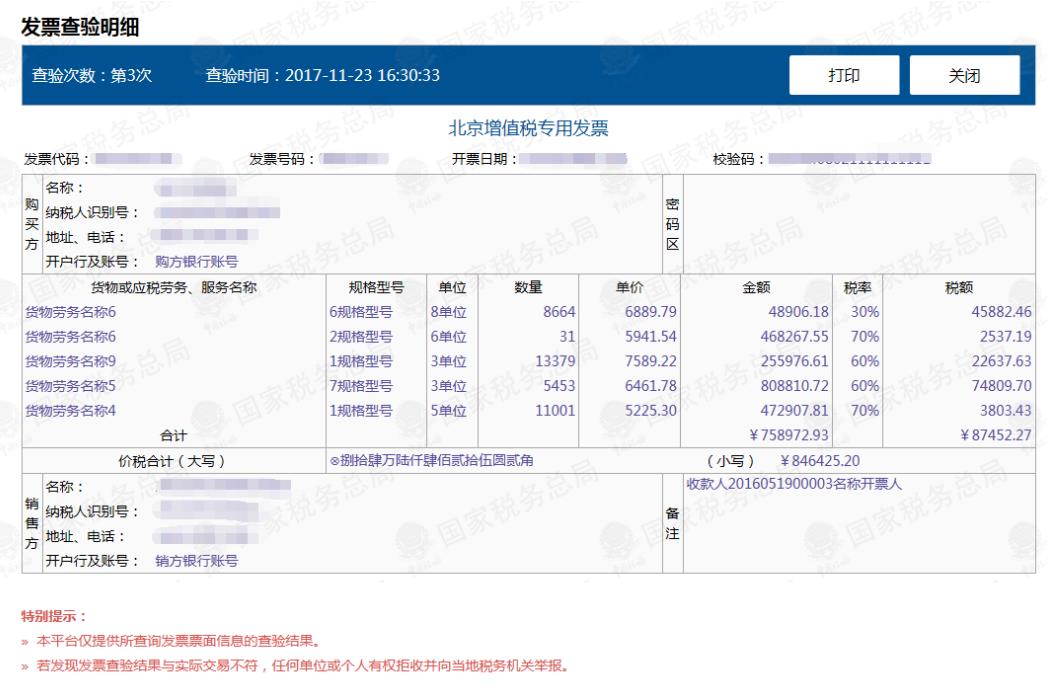Click the 查验次数：第3次 label
The height and width of the screenshot is (698, 1047).
tap(92, 76)
